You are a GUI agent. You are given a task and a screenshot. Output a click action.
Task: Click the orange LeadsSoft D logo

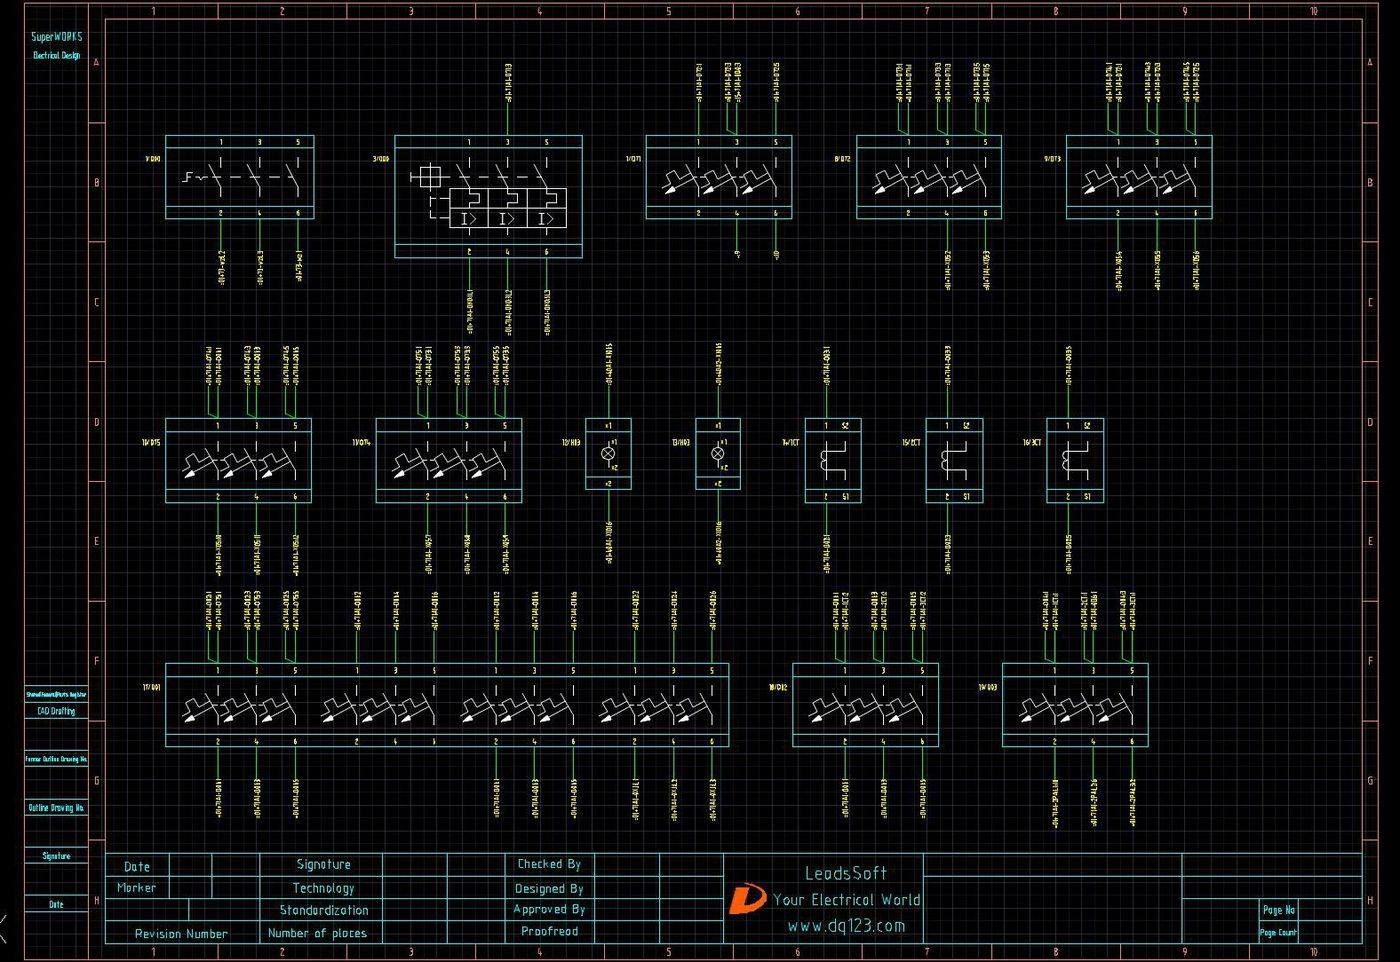pos(745,899)
